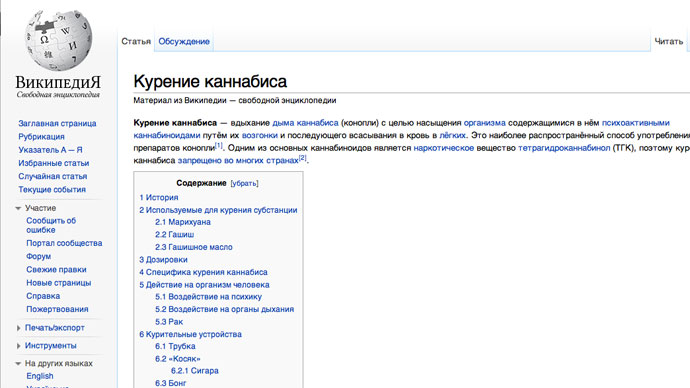Open запрещено во многих странах link

(238, 161)
